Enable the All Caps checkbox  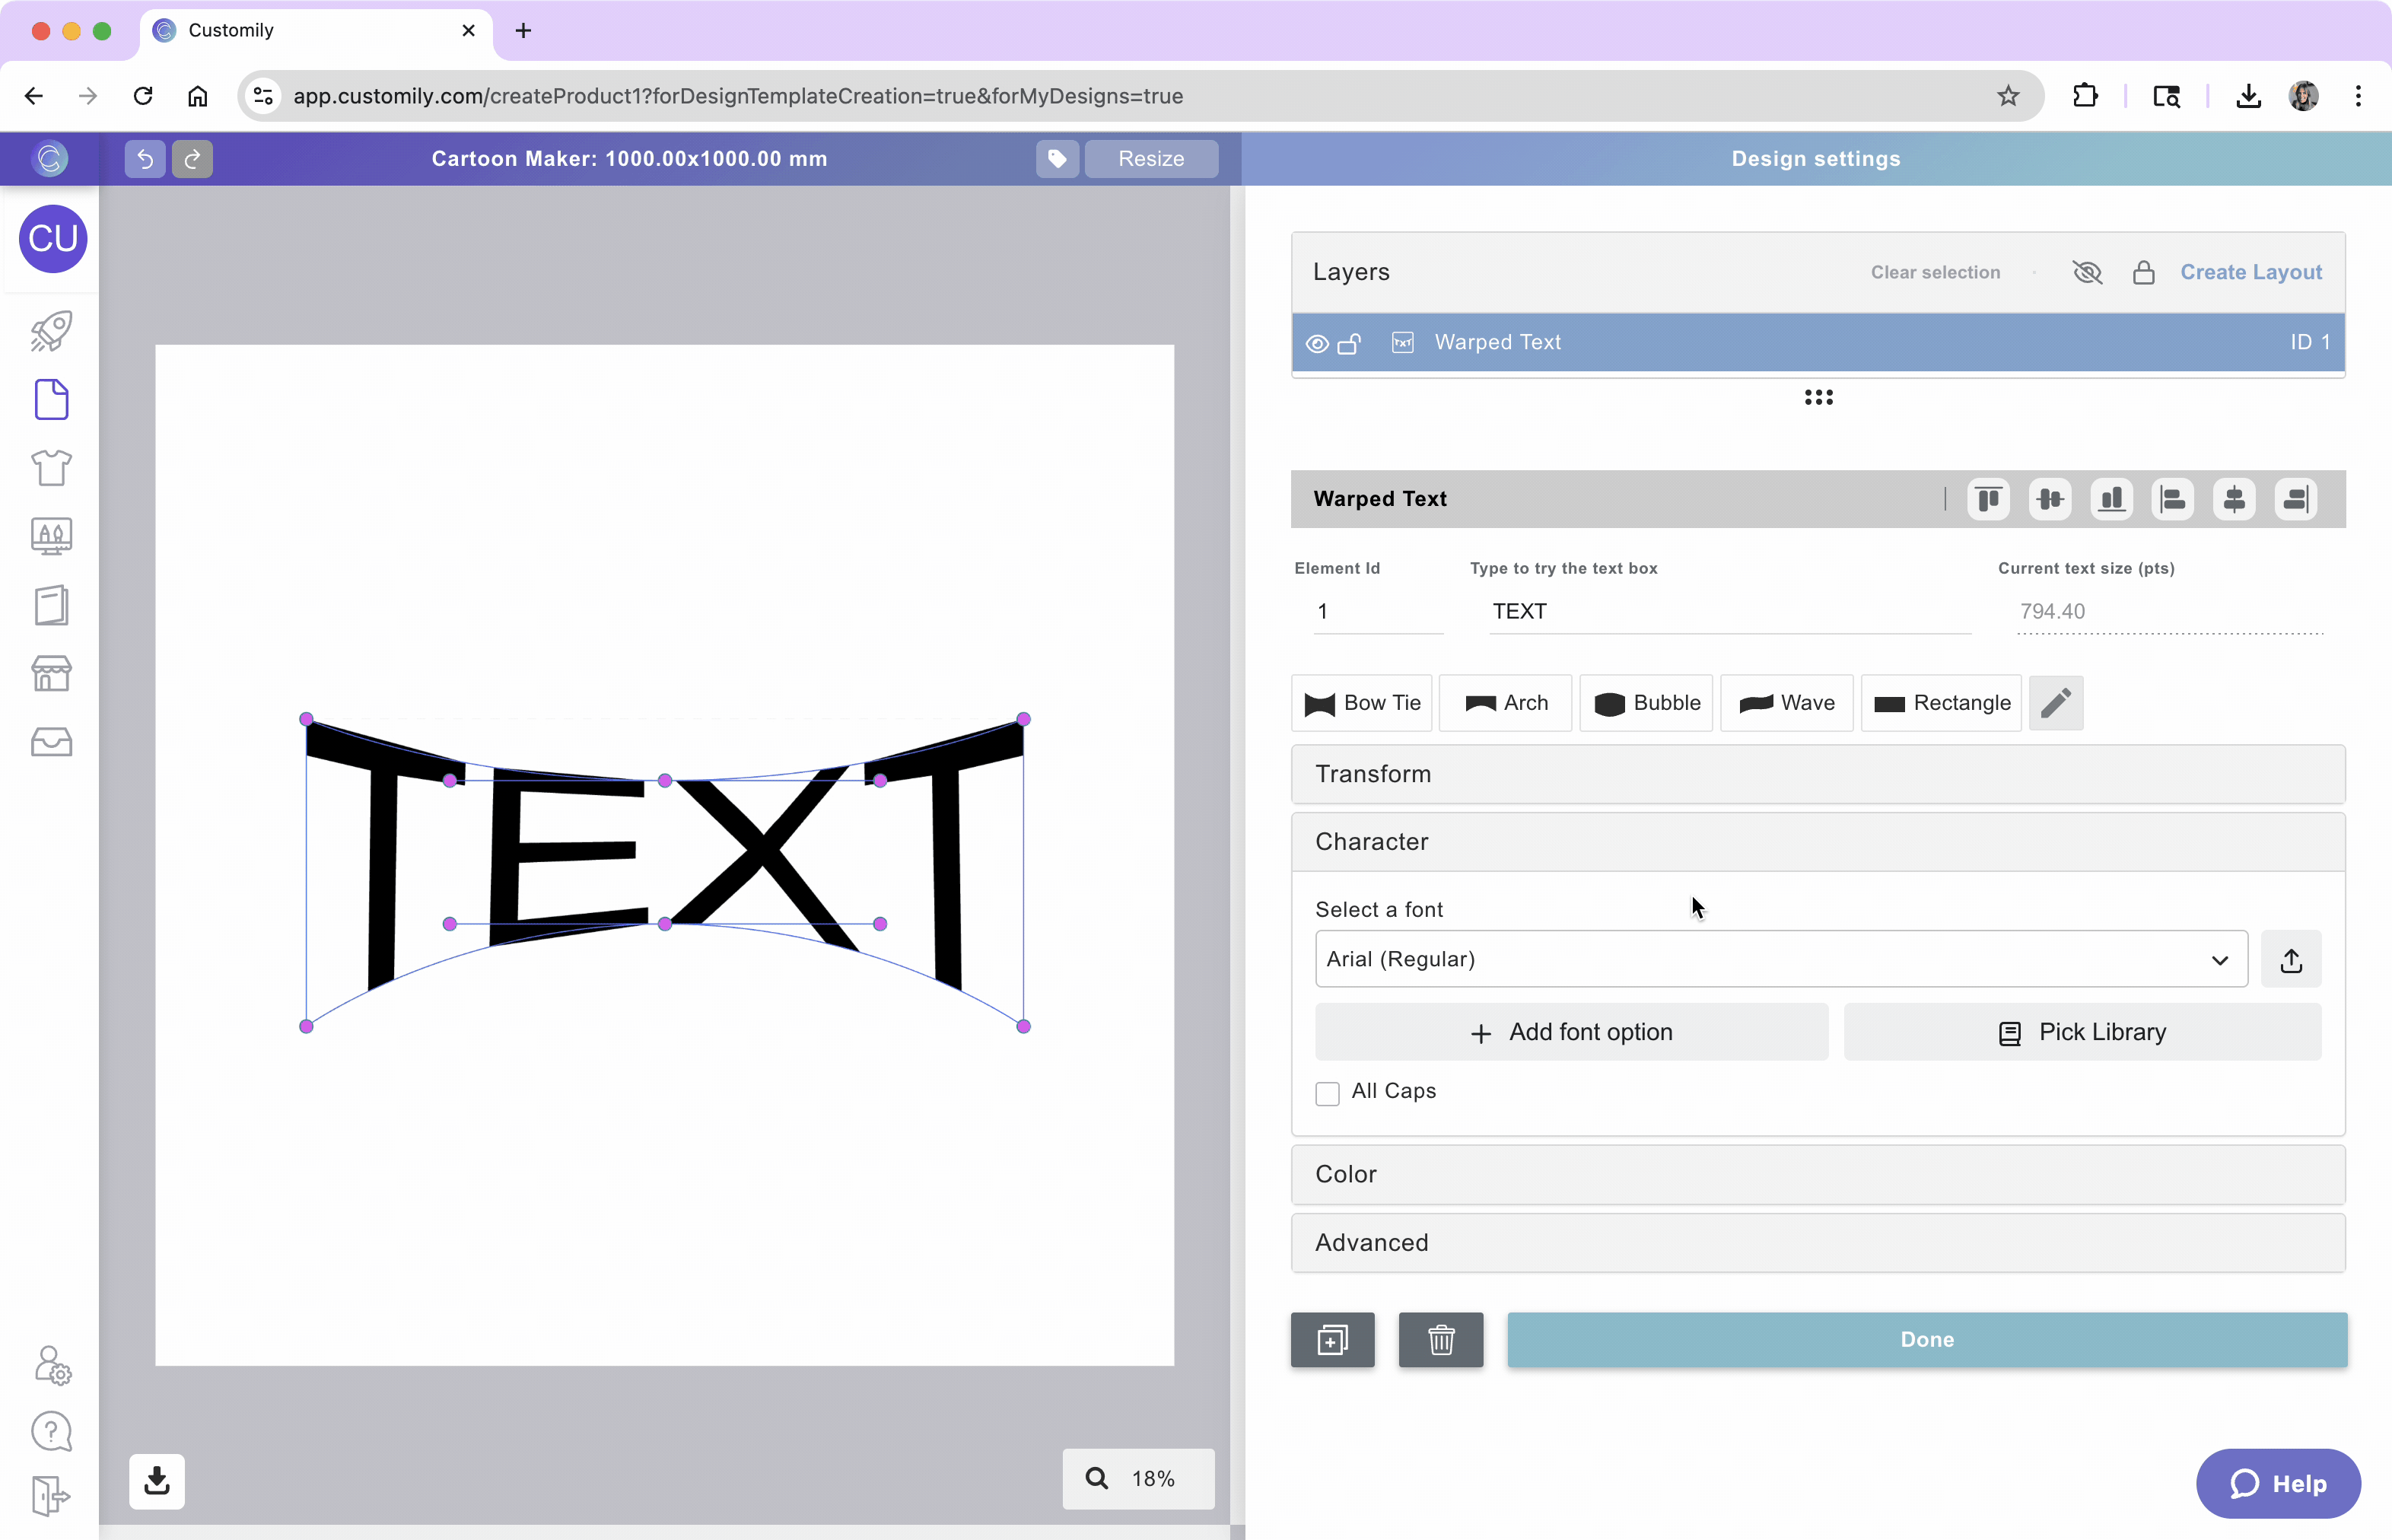(x=1327, y=1093)
